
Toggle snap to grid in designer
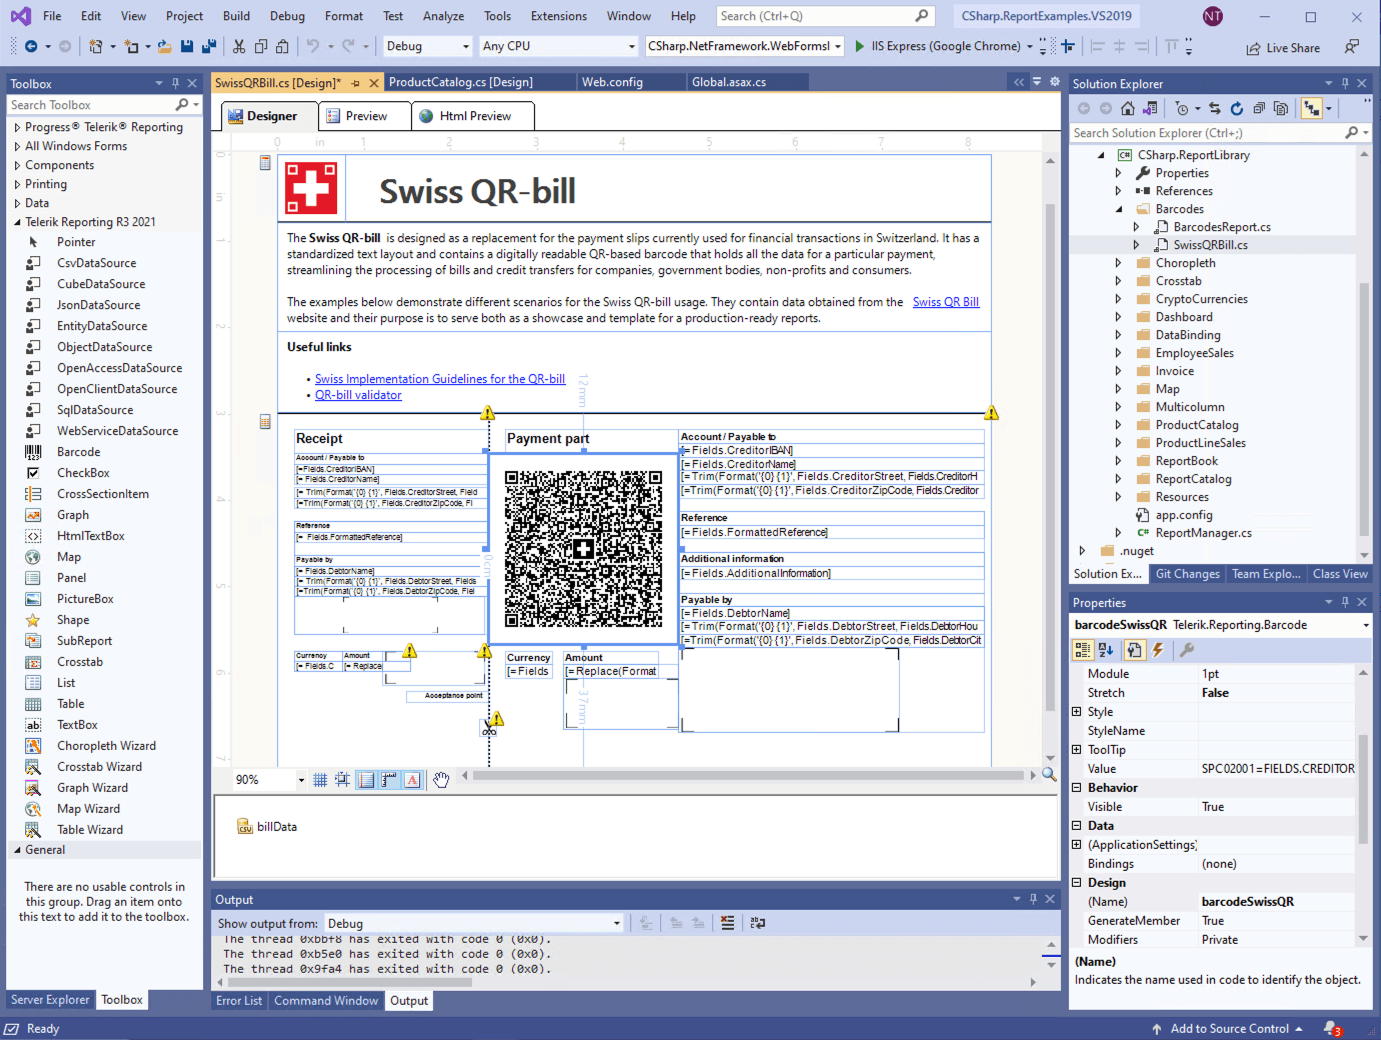(x=343, y=780)
